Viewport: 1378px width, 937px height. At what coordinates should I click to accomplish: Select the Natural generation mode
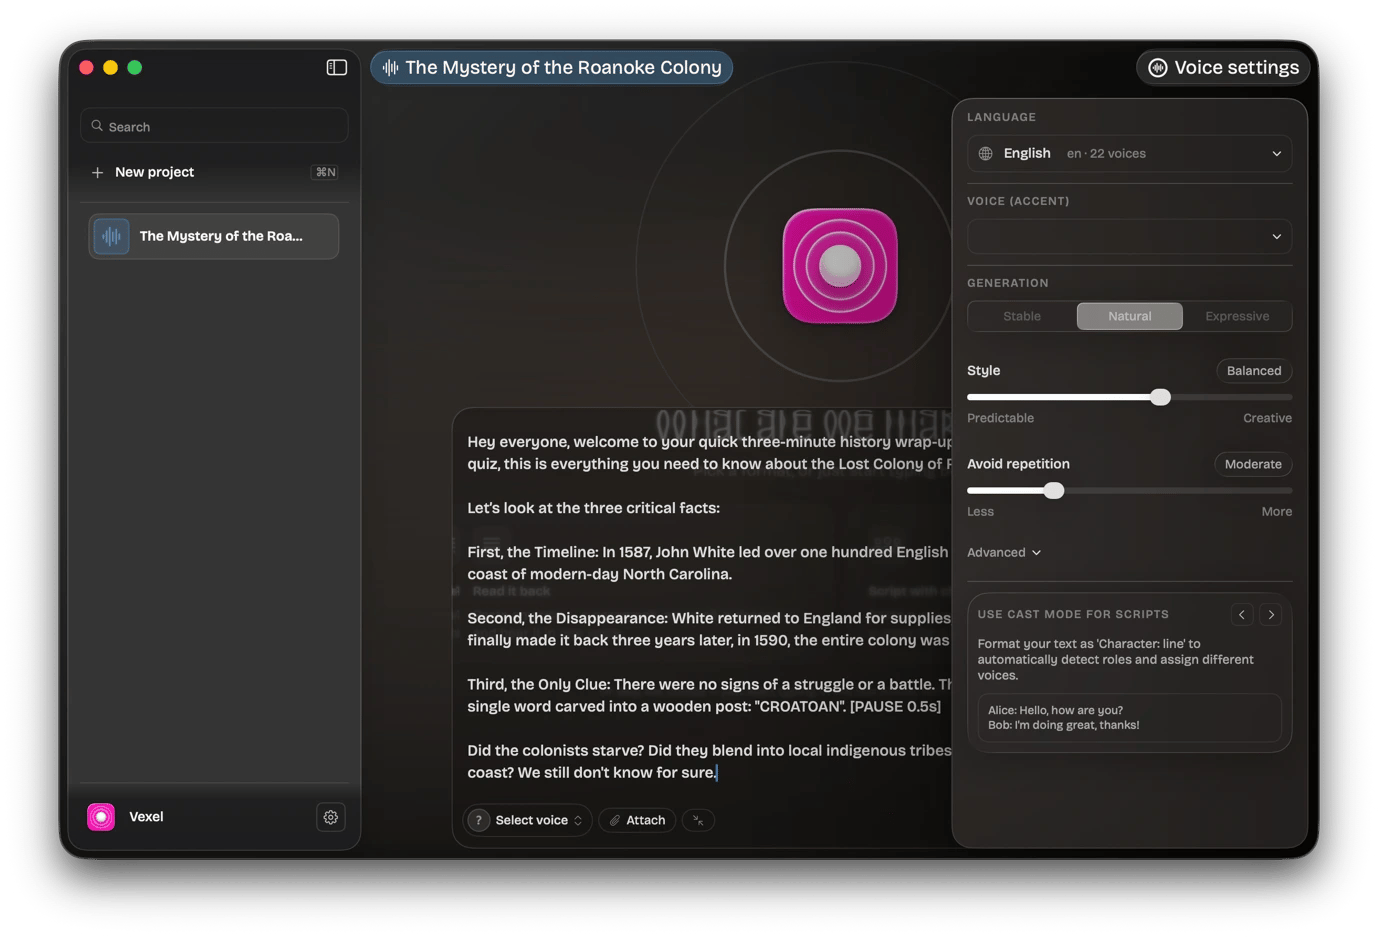click(1130, 316)
